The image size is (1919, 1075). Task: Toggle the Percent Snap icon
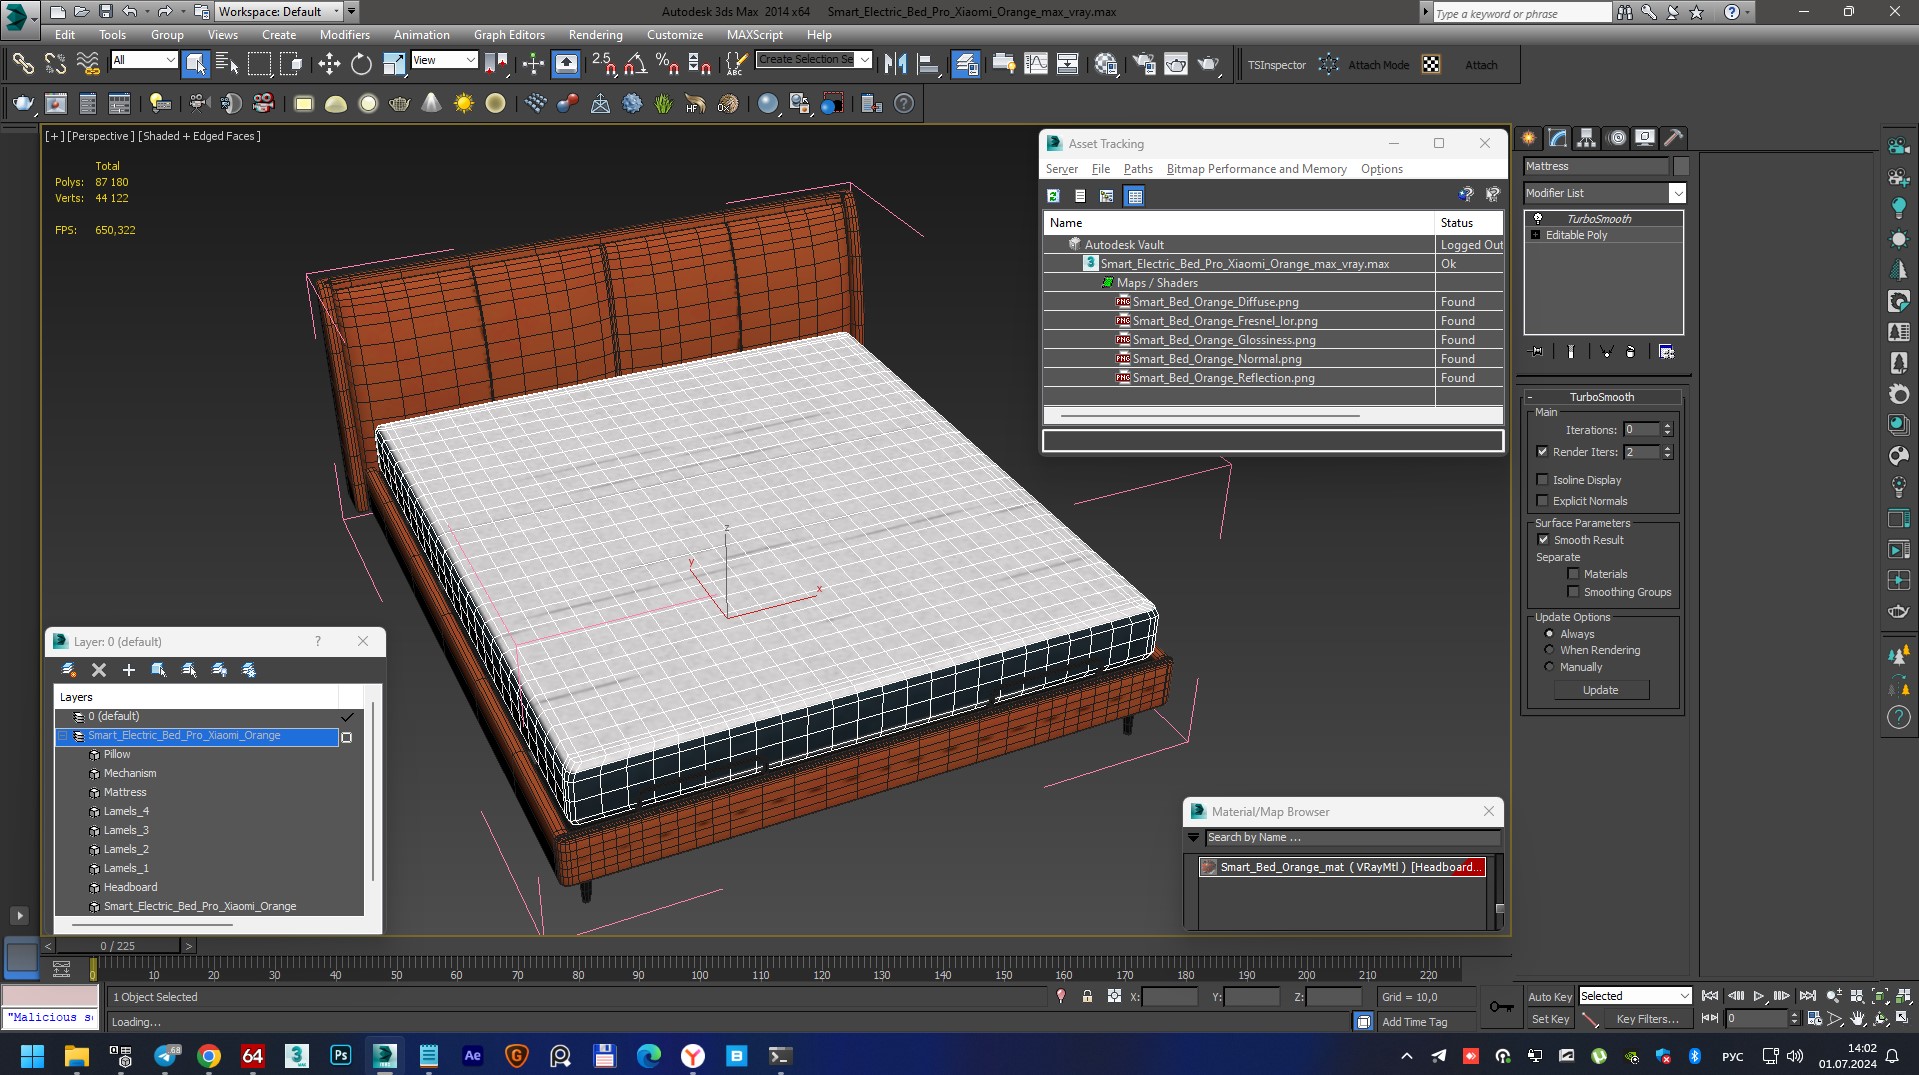click(667, 65)
